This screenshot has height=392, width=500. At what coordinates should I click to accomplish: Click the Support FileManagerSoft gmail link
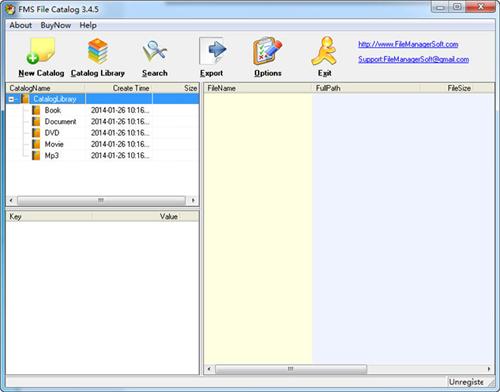point(413,59)
